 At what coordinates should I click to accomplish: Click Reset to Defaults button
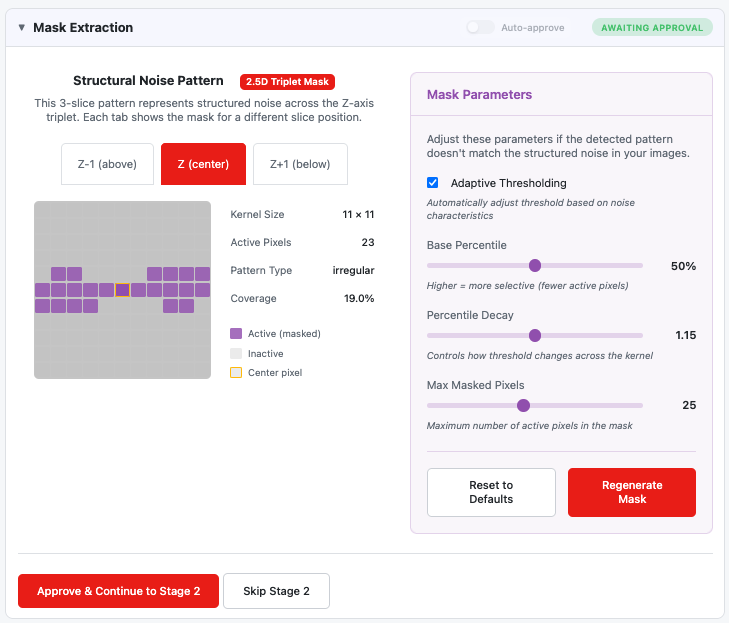491,492
